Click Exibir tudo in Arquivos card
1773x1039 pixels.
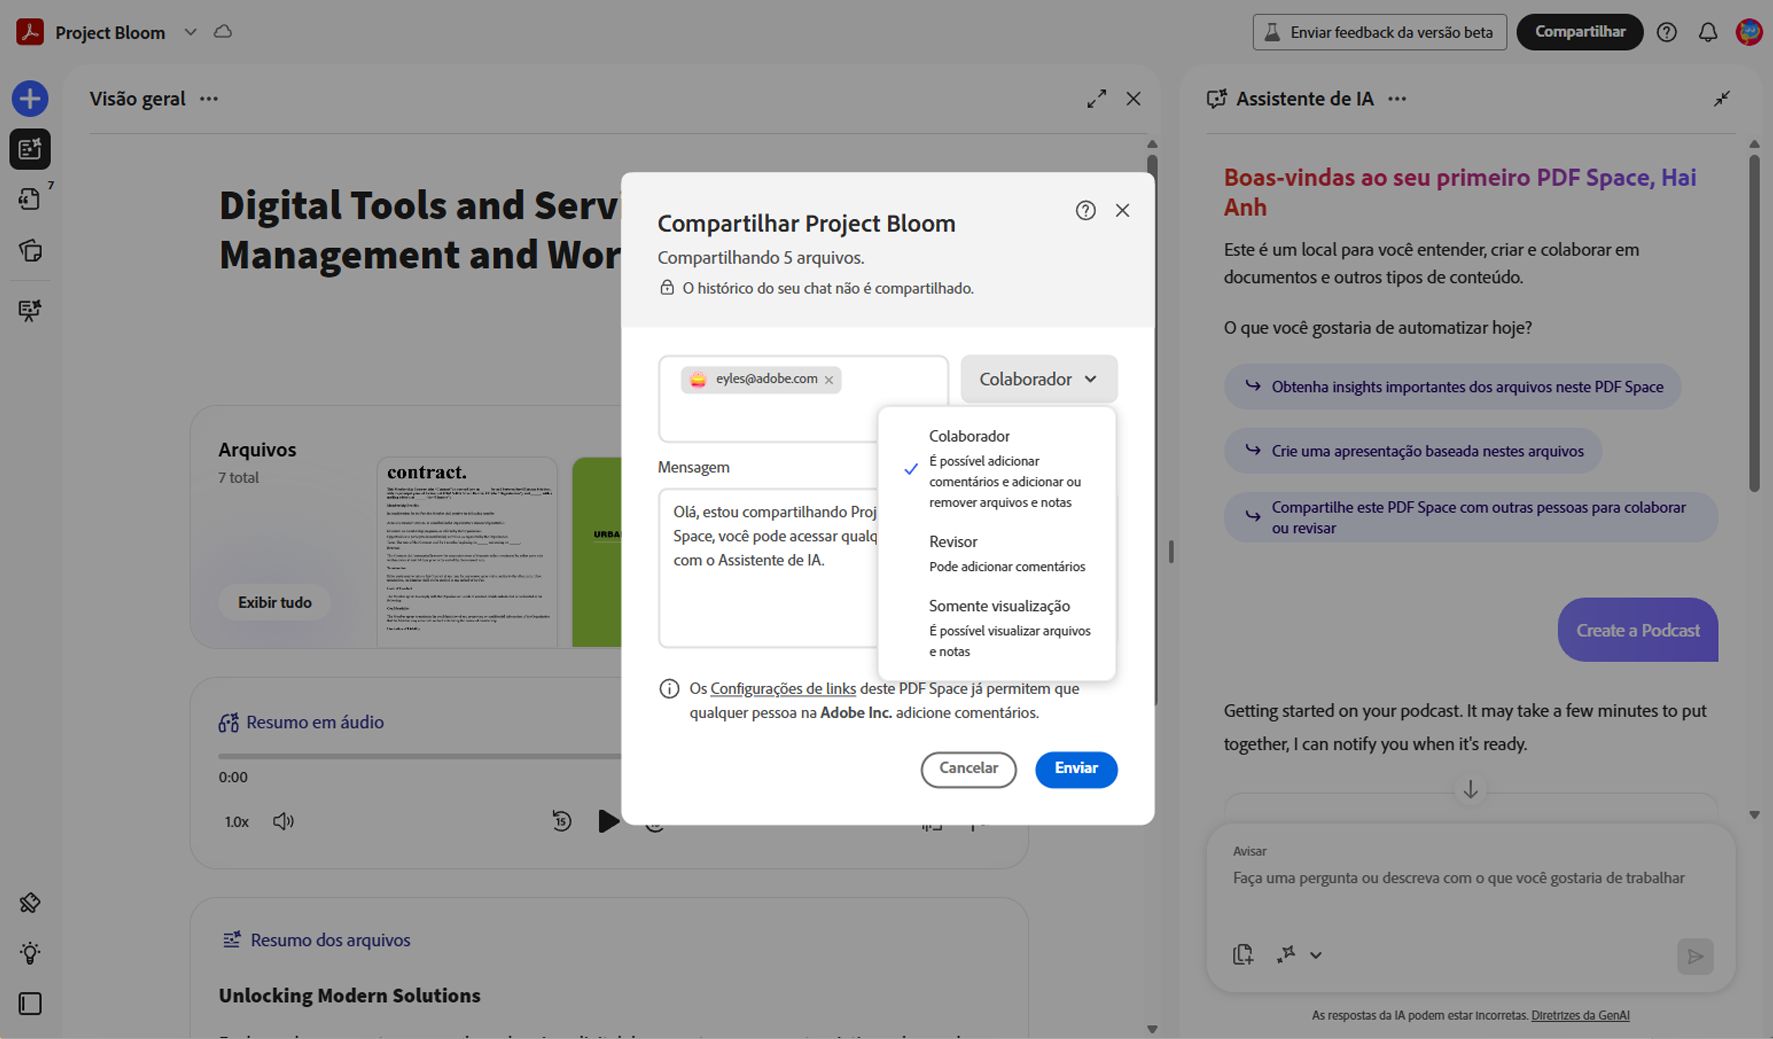(275, 602)
